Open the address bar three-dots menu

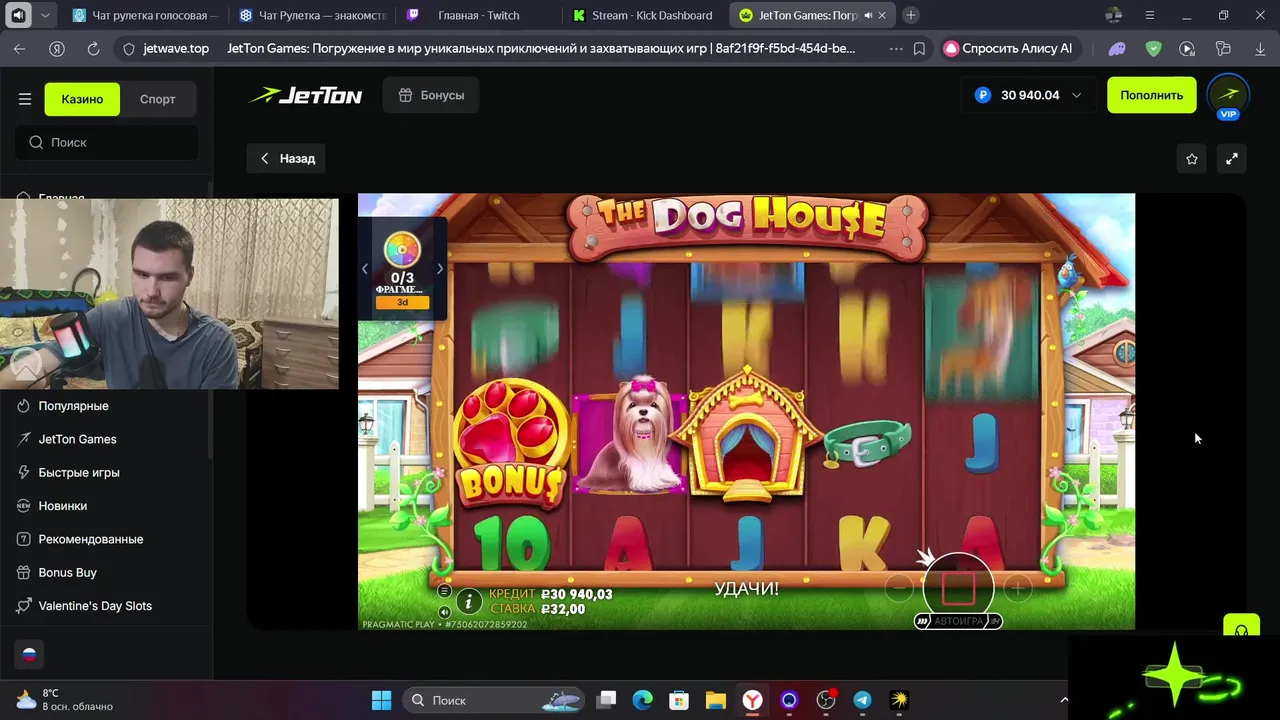[x=895, y=48]
